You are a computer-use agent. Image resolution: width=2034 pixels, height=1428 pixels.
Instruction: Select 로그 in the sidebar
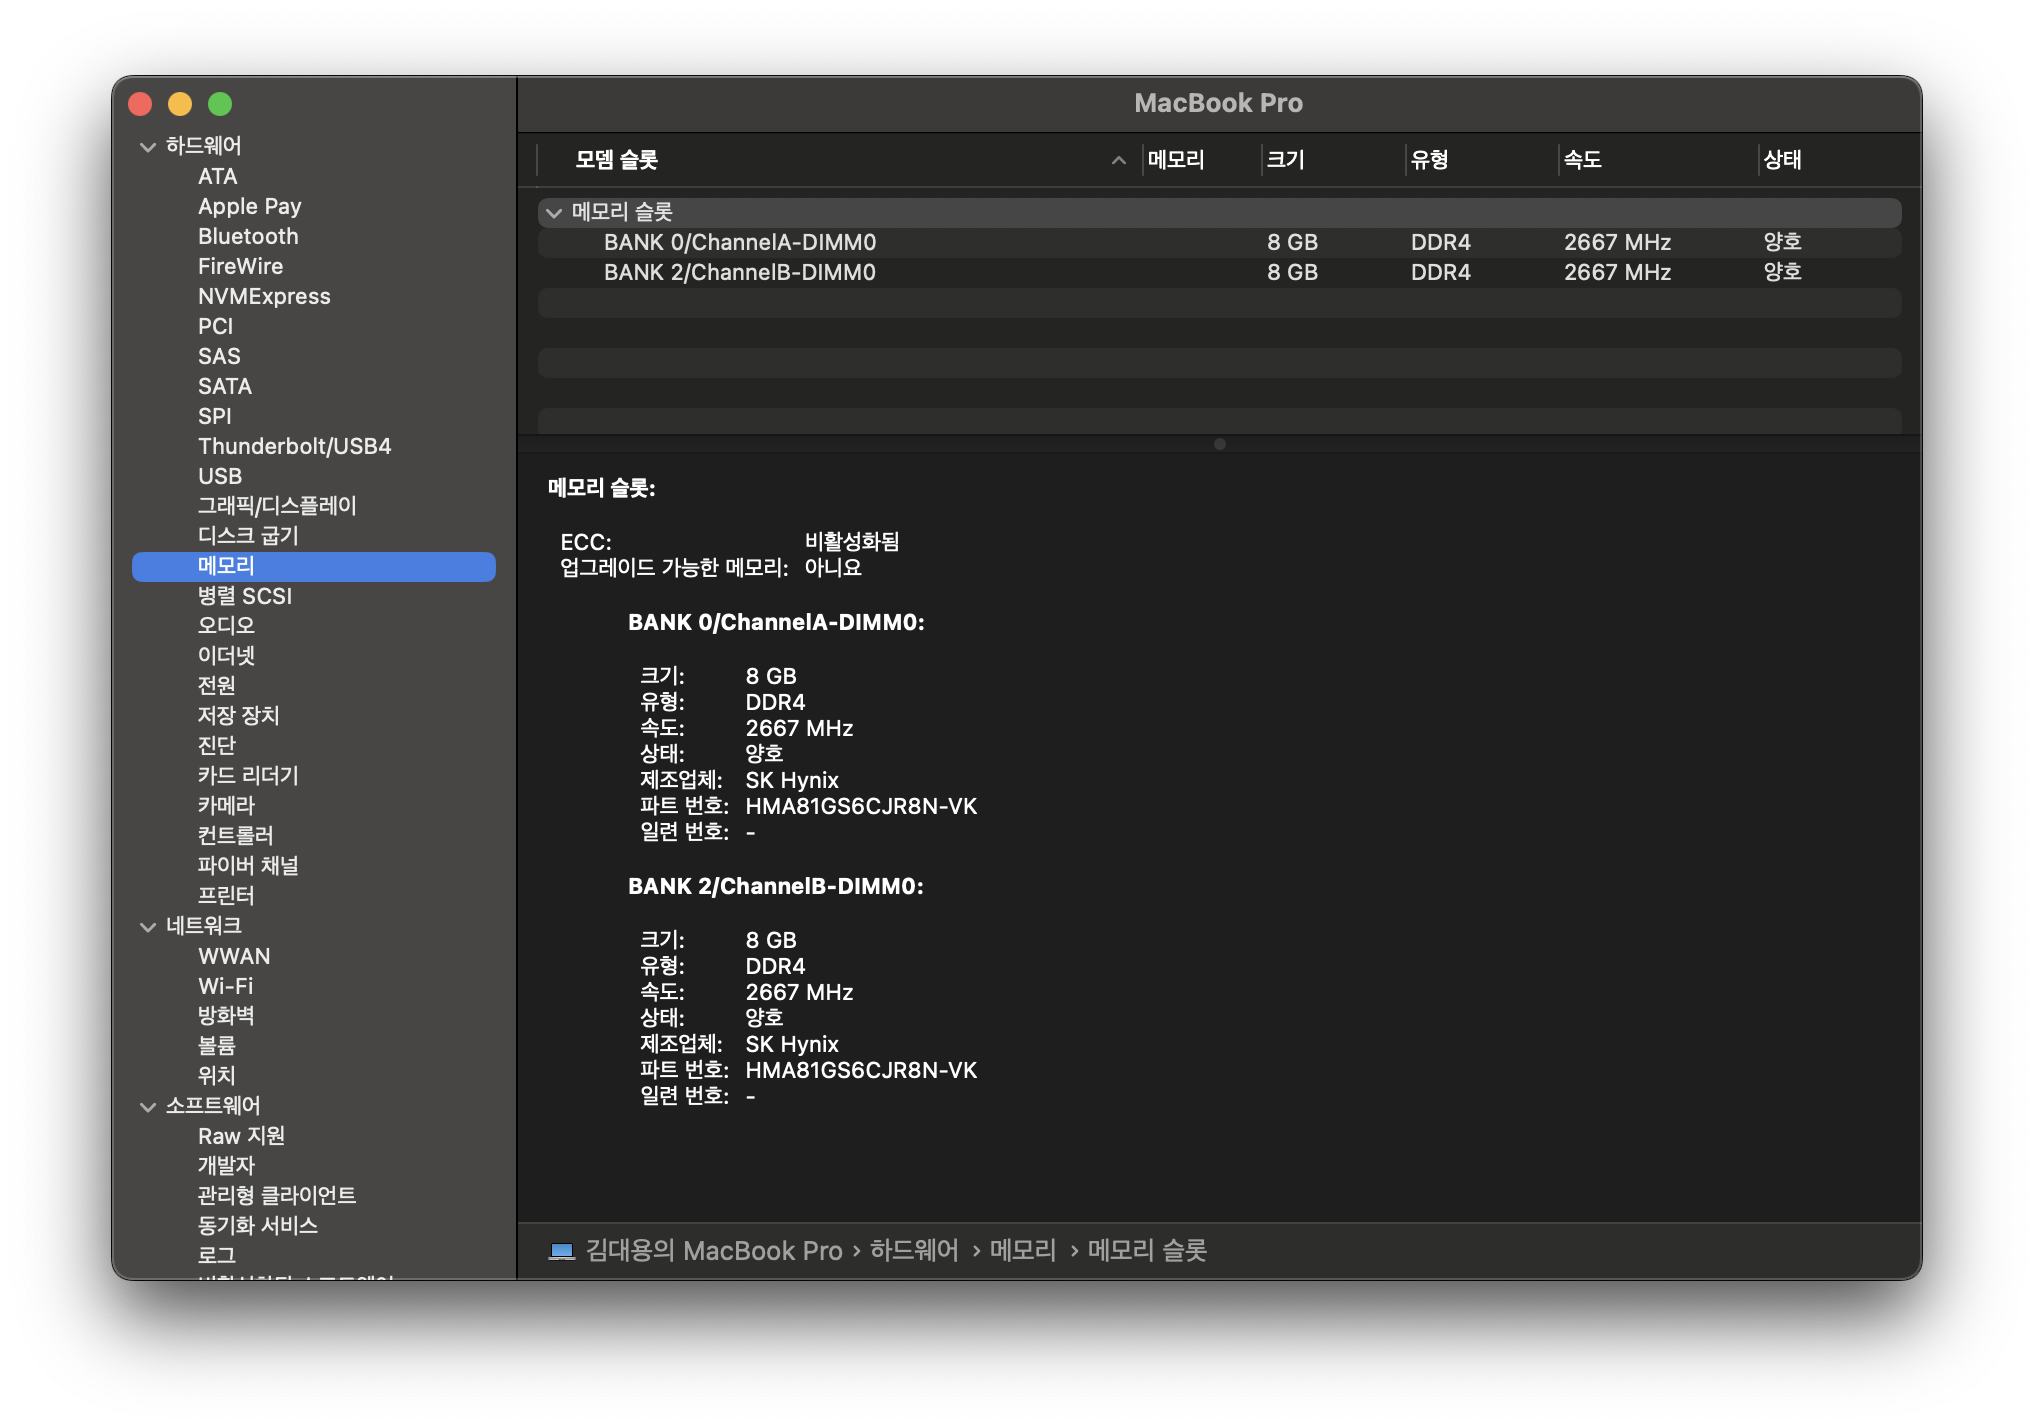(x=217, y=1256)
